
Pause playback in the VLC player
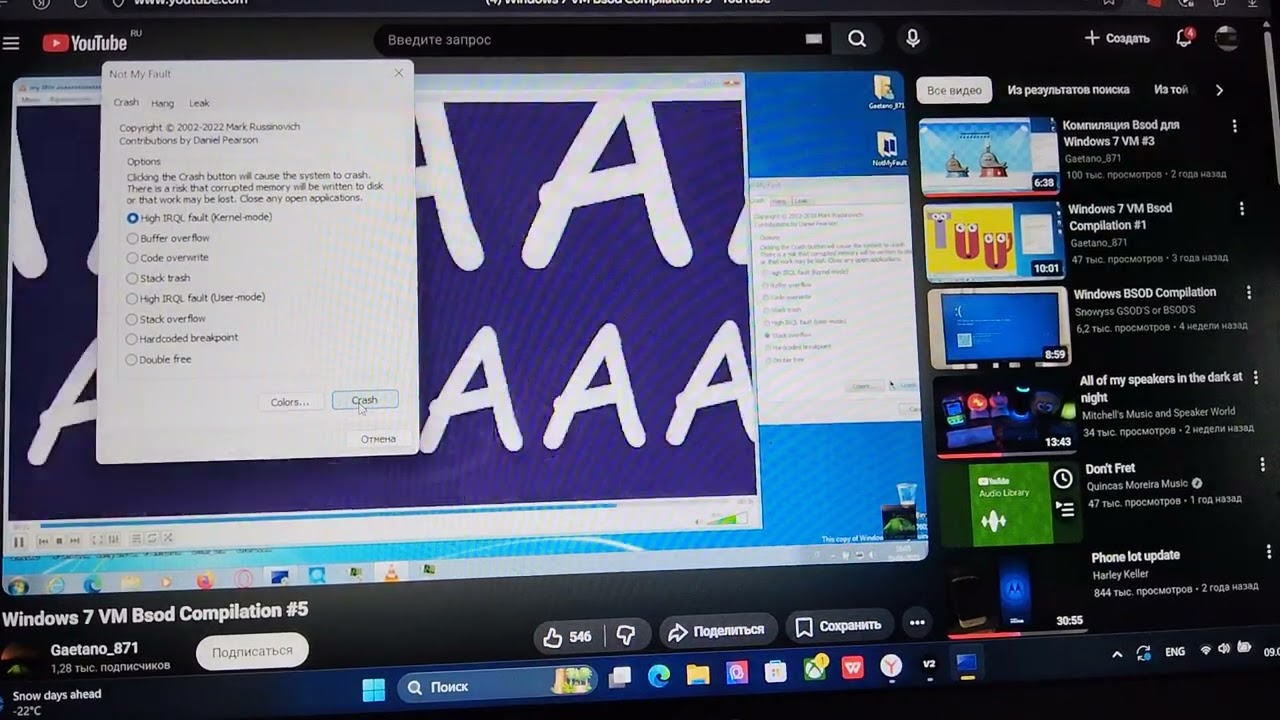click(x=18, y=542)
